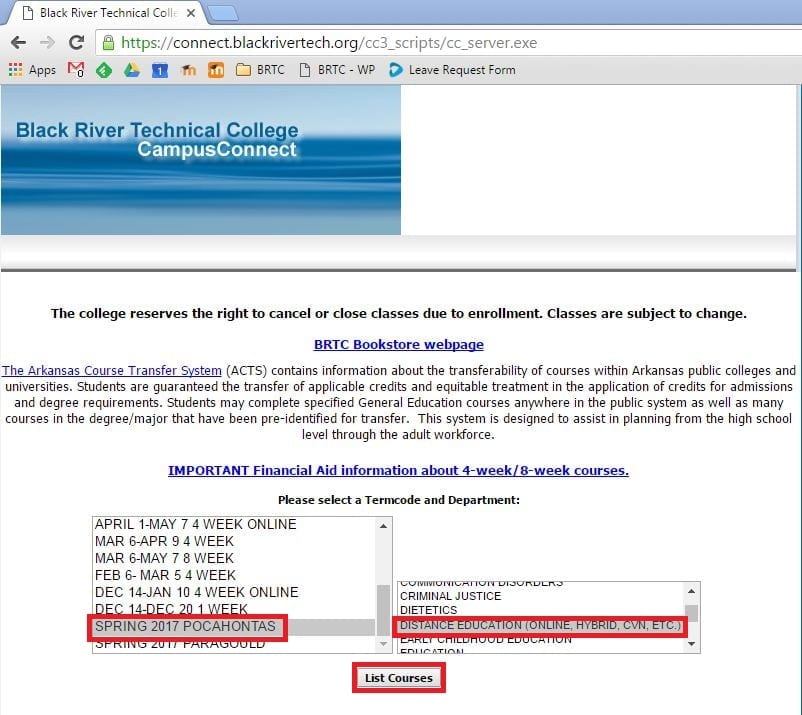The height and width of the screenshot is (715, 802).
Task: Click up arrow of the term list scrollbar
Action: (384, 526)
